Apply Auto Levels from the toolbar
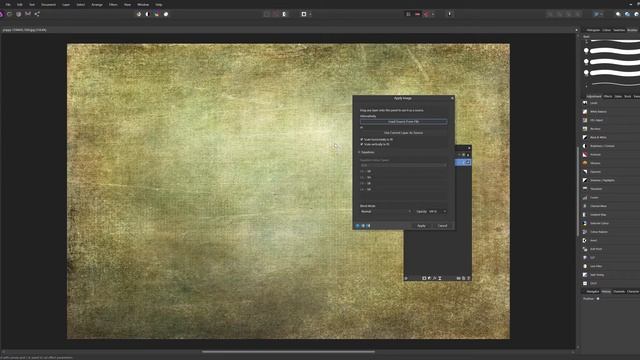The width and height of the screenshot is (640, 360). tap(139, 14)
